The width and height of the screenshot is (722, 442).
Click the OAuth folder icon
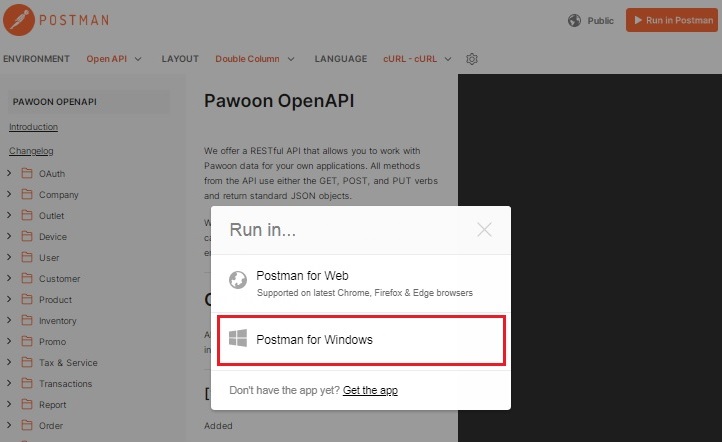click(x=27, y=173)
